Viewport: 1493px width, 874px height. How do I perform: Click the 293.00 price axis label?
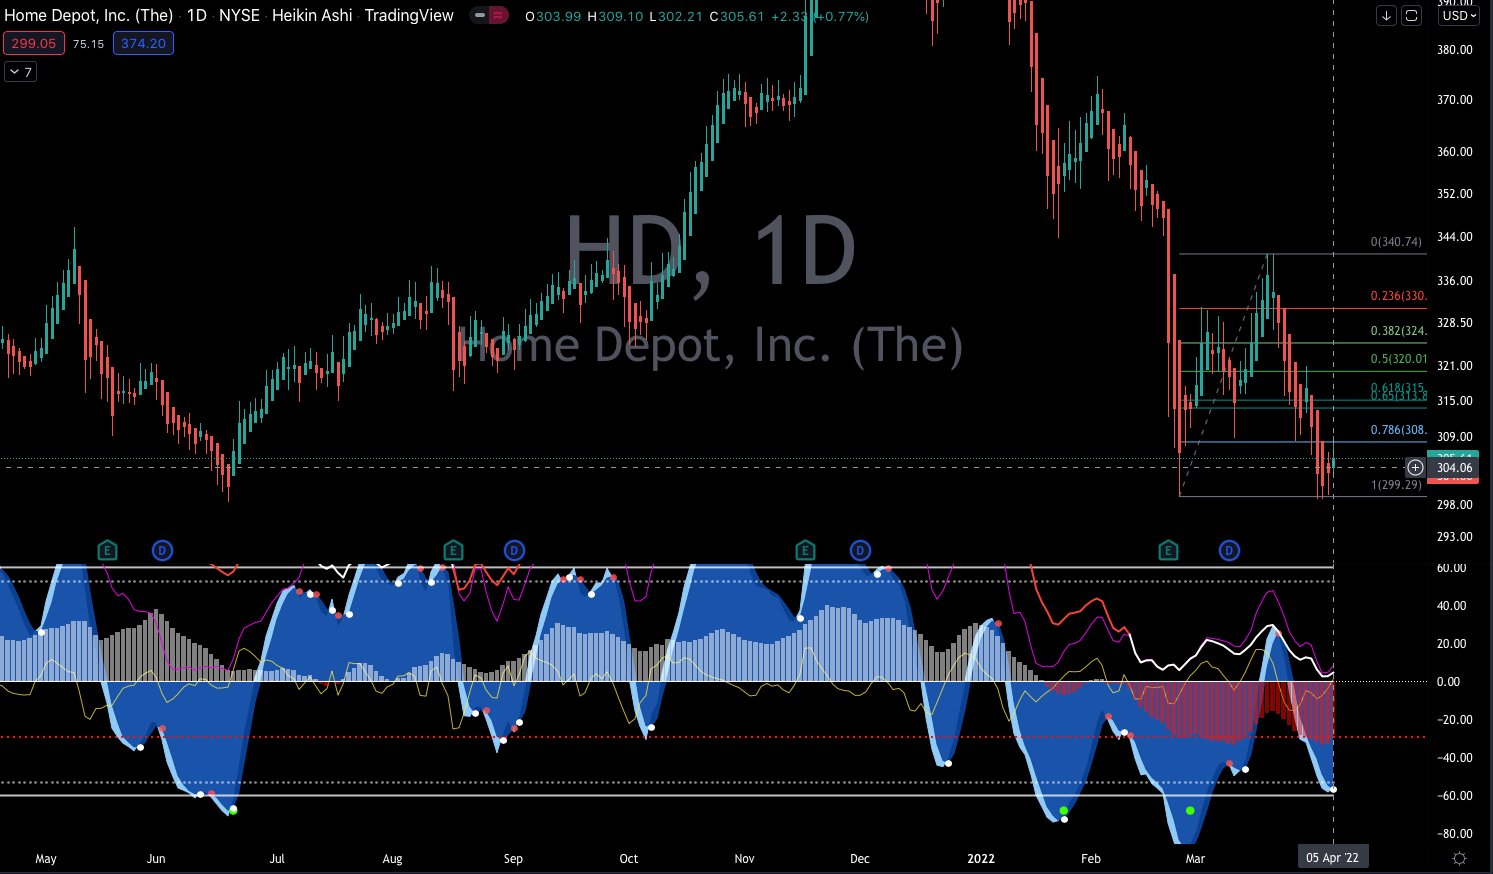pyautogui.click(x=1455, y=537)
